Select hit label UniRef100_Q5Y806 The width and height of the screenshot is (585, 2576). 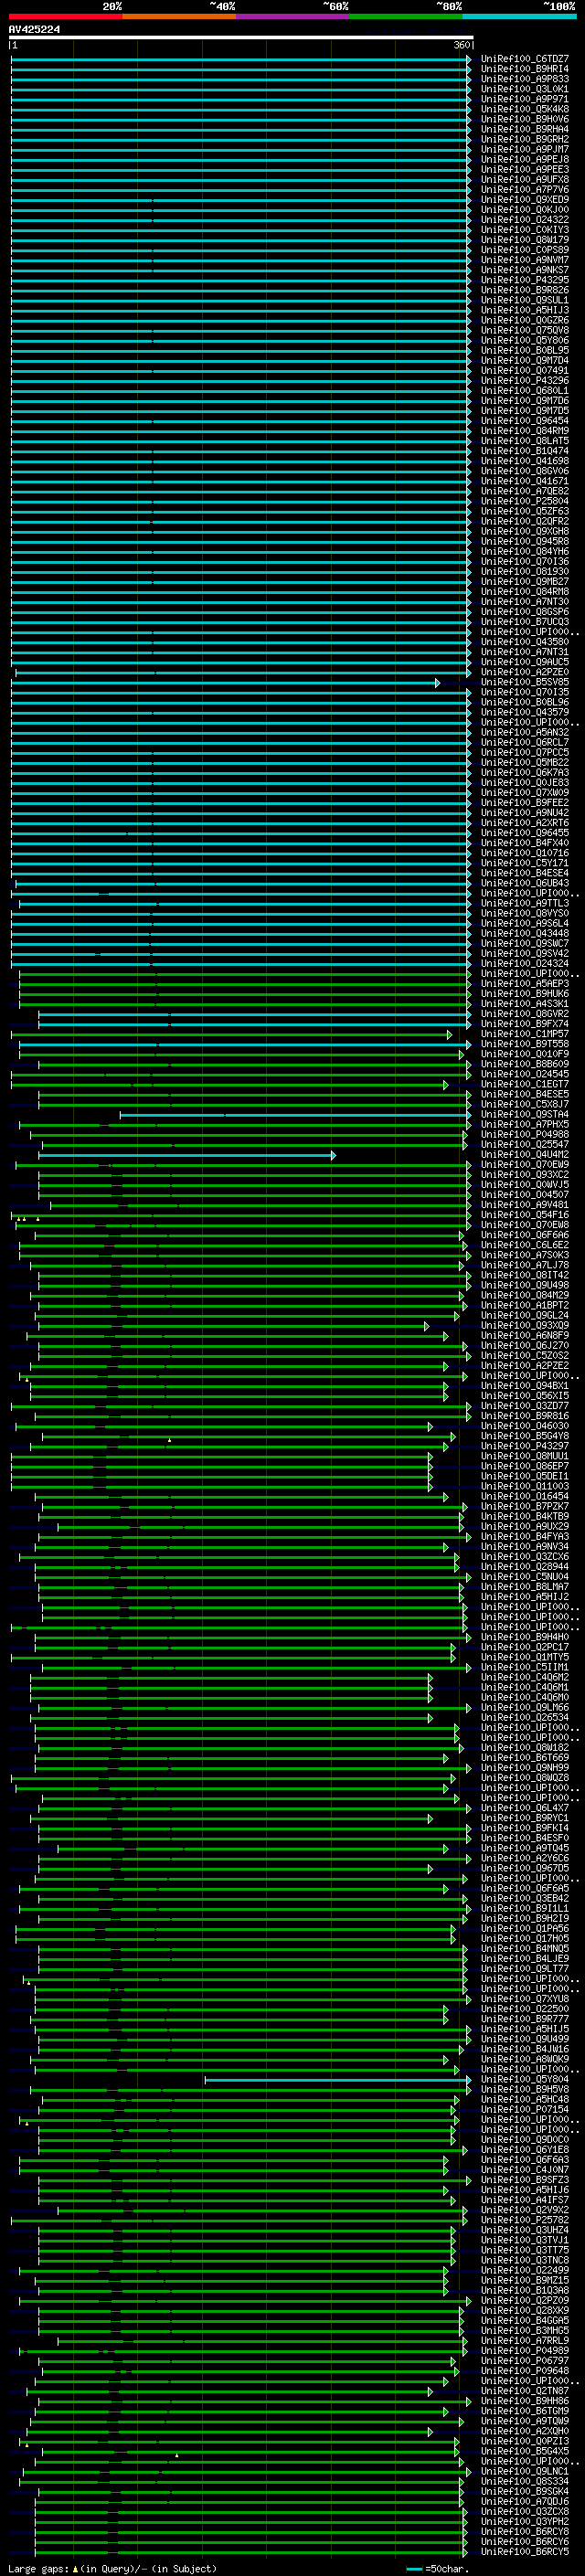pos(525,340)
